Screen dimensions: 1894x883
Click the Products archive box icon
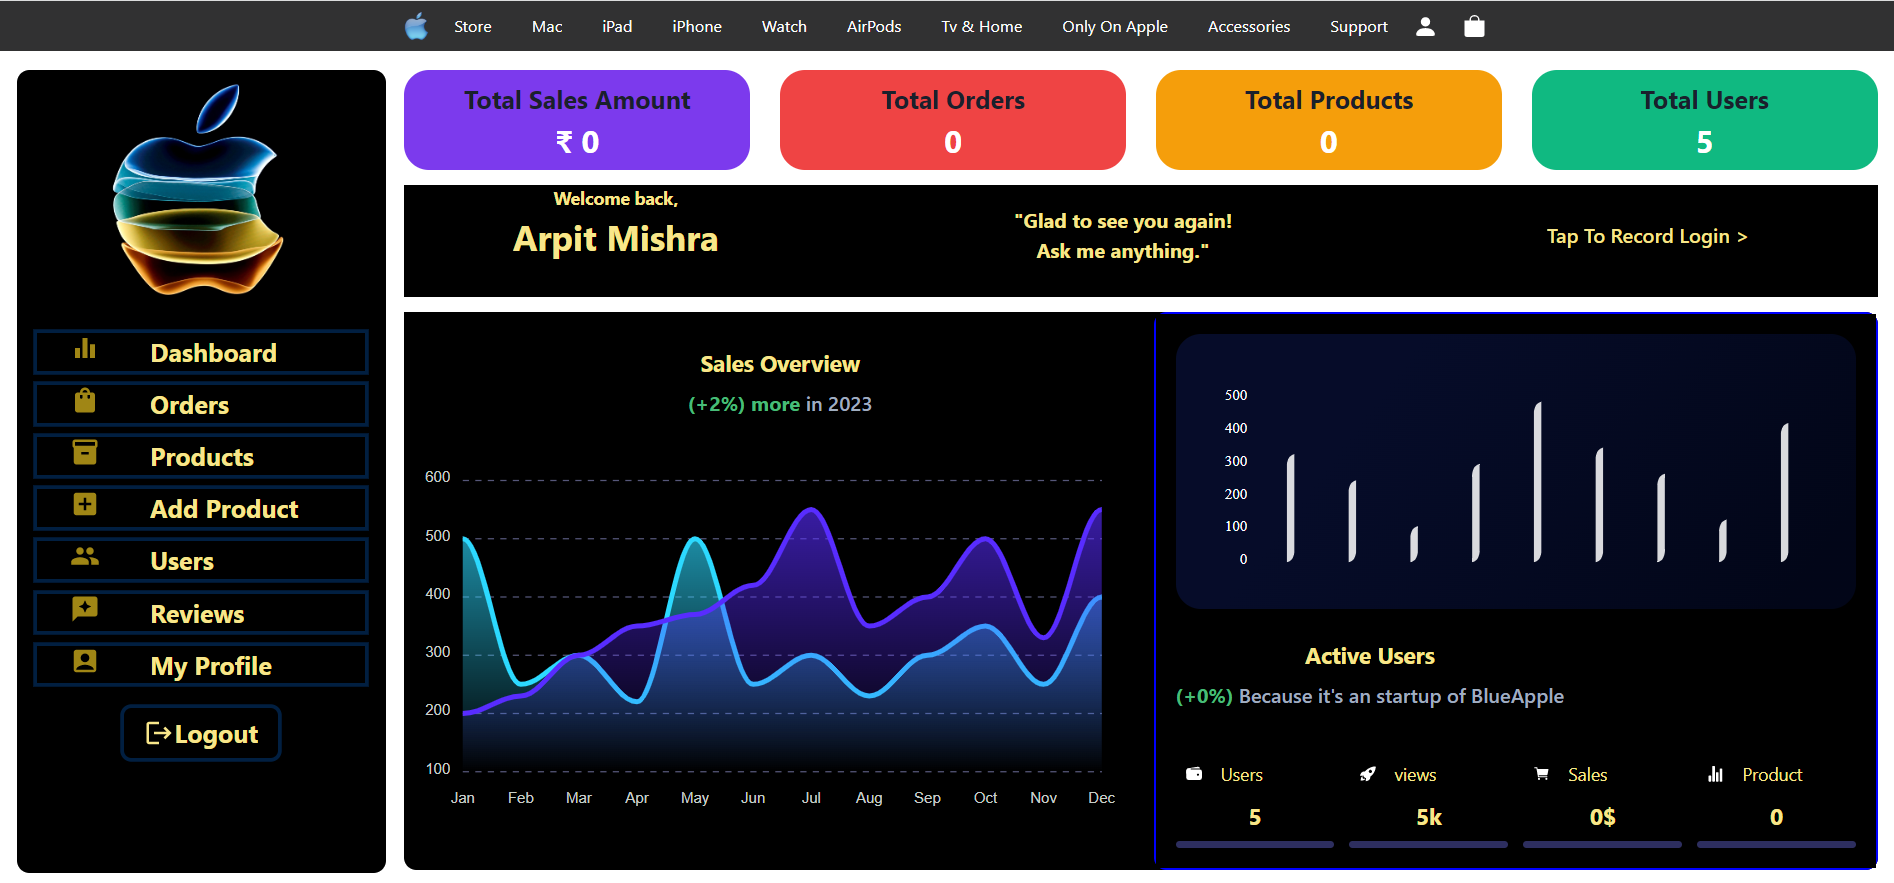click(x=85, y=453)
